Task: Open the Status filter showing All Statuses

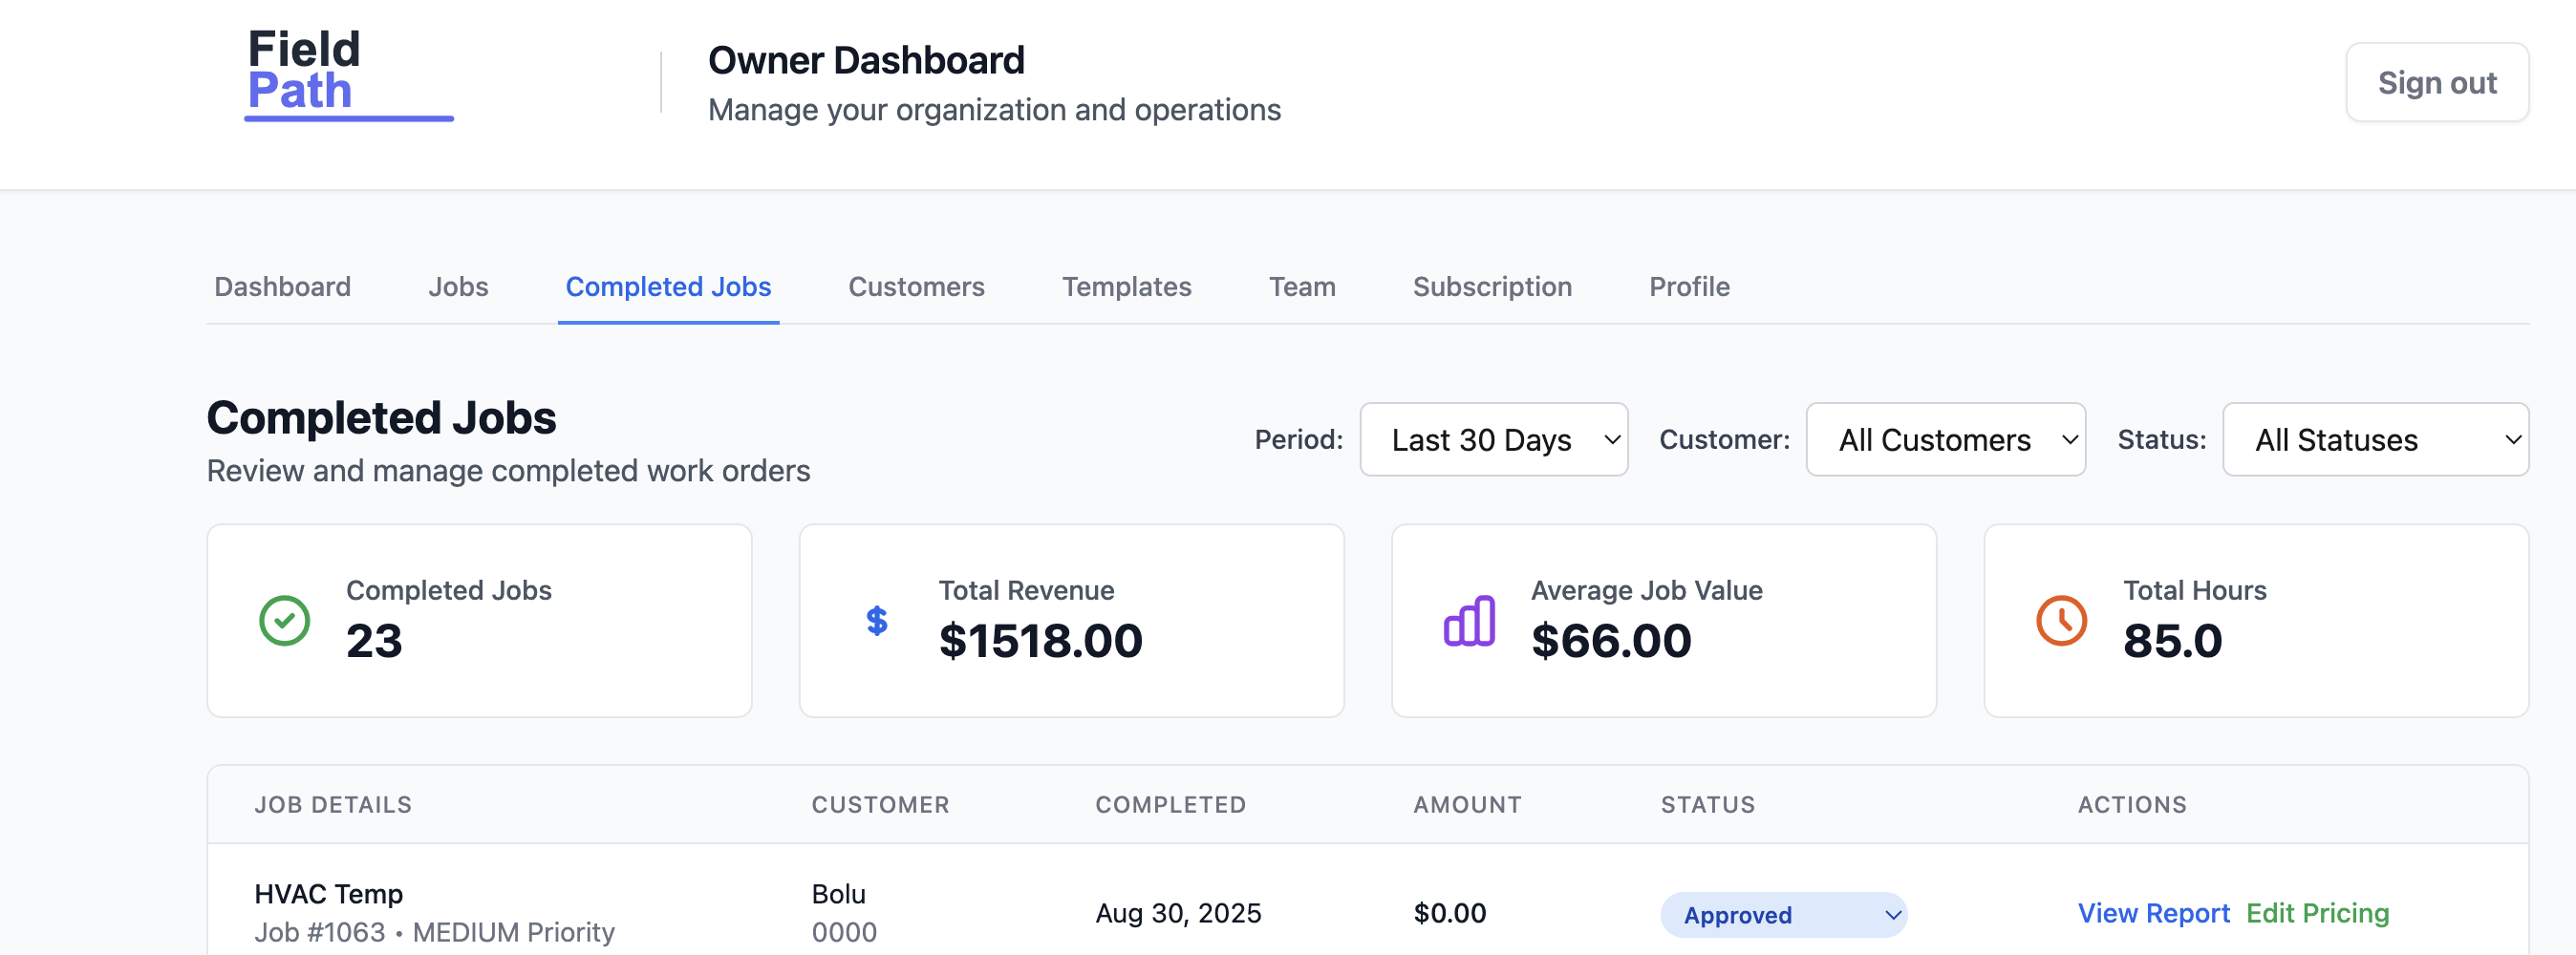Action: [2375, 439]
